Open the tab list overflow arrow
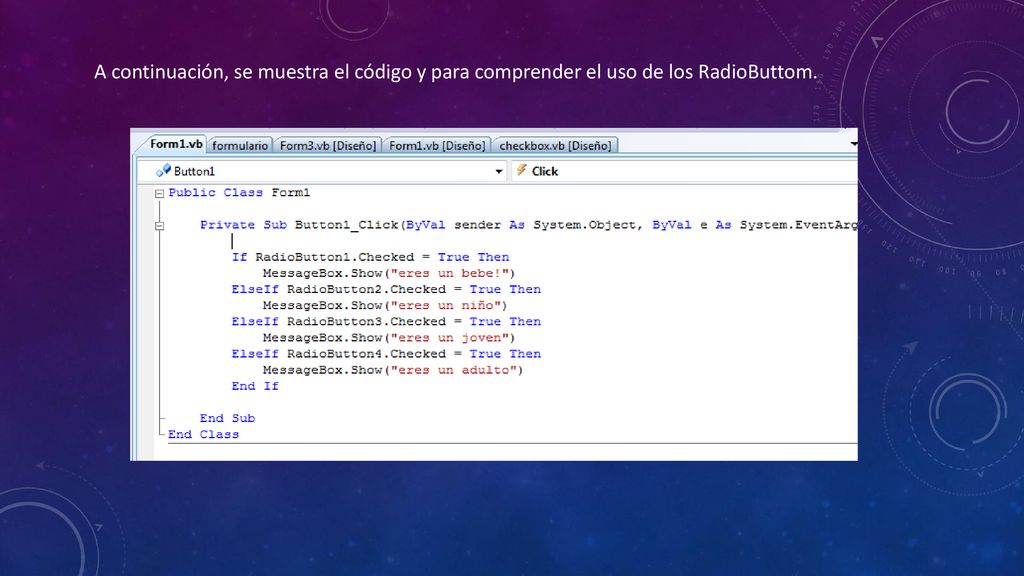The image size is (1024, 576). (854, 144)
